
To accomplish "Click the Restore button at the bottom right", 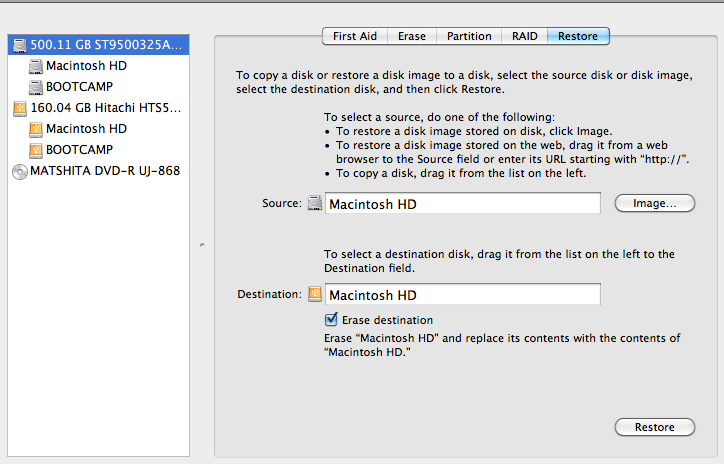I will pyautogui.click(x=655, y=427).
